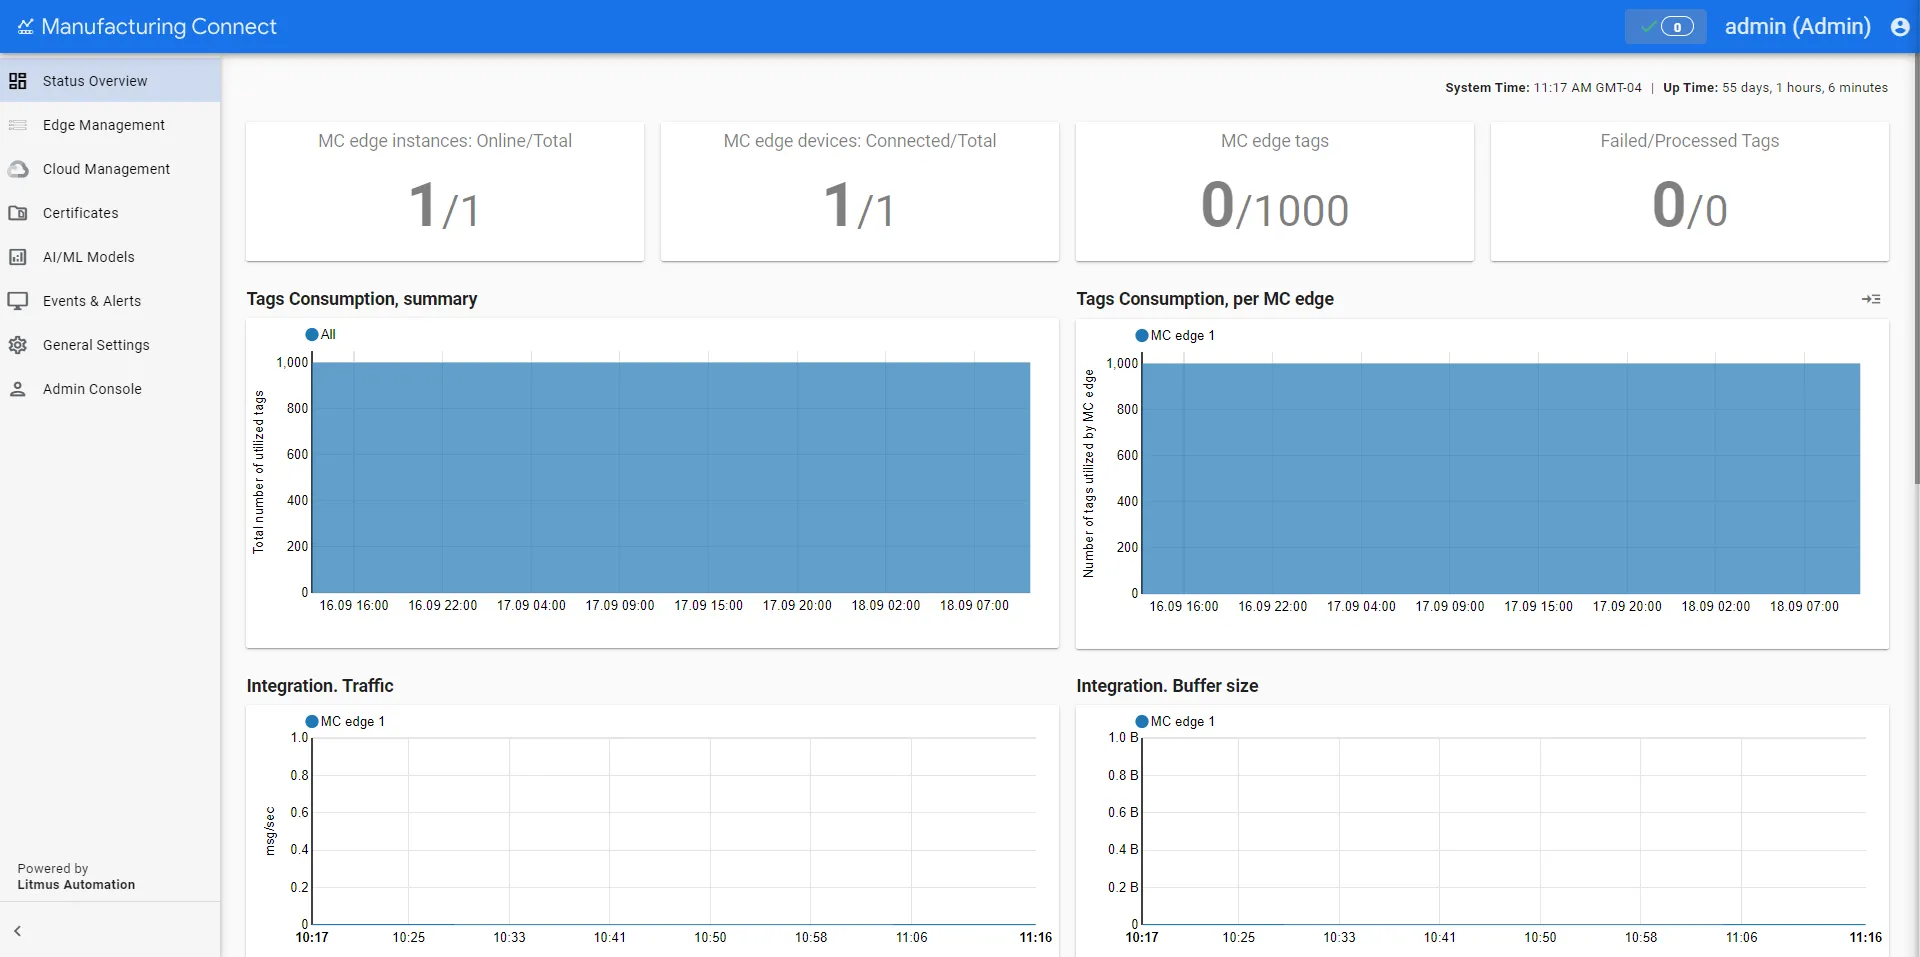Toggle MC edge 1 in Traffic legend
The image size is (1920, 957).
pos(345,721)
